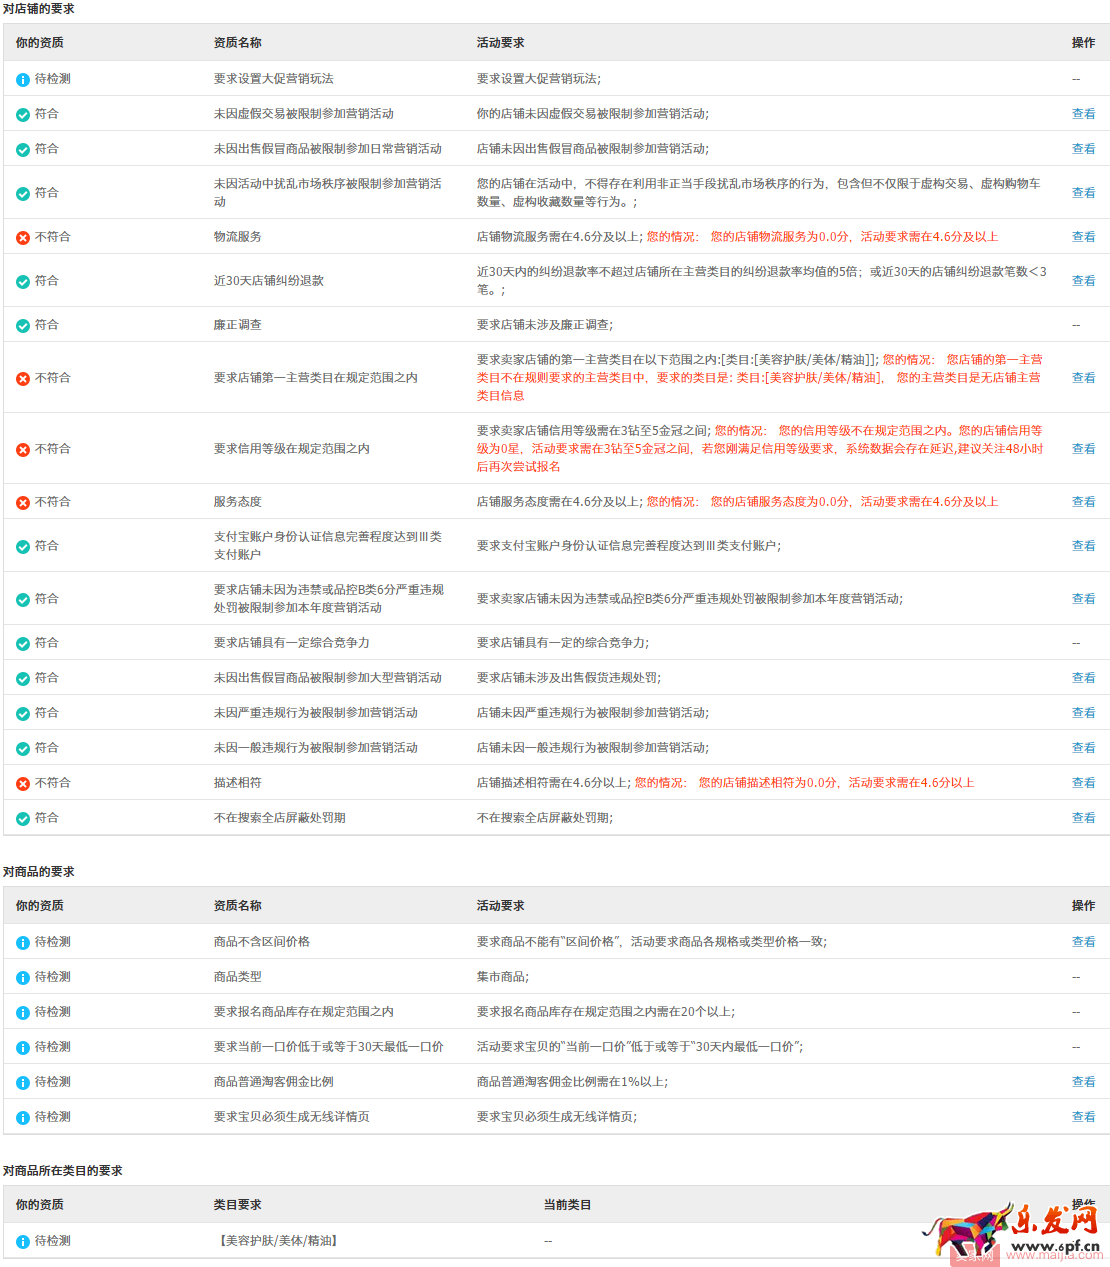Click the red error icon beside 描述相符
The width and height of the screenshot is (1110, 1267).
click(x=22, y=783)
